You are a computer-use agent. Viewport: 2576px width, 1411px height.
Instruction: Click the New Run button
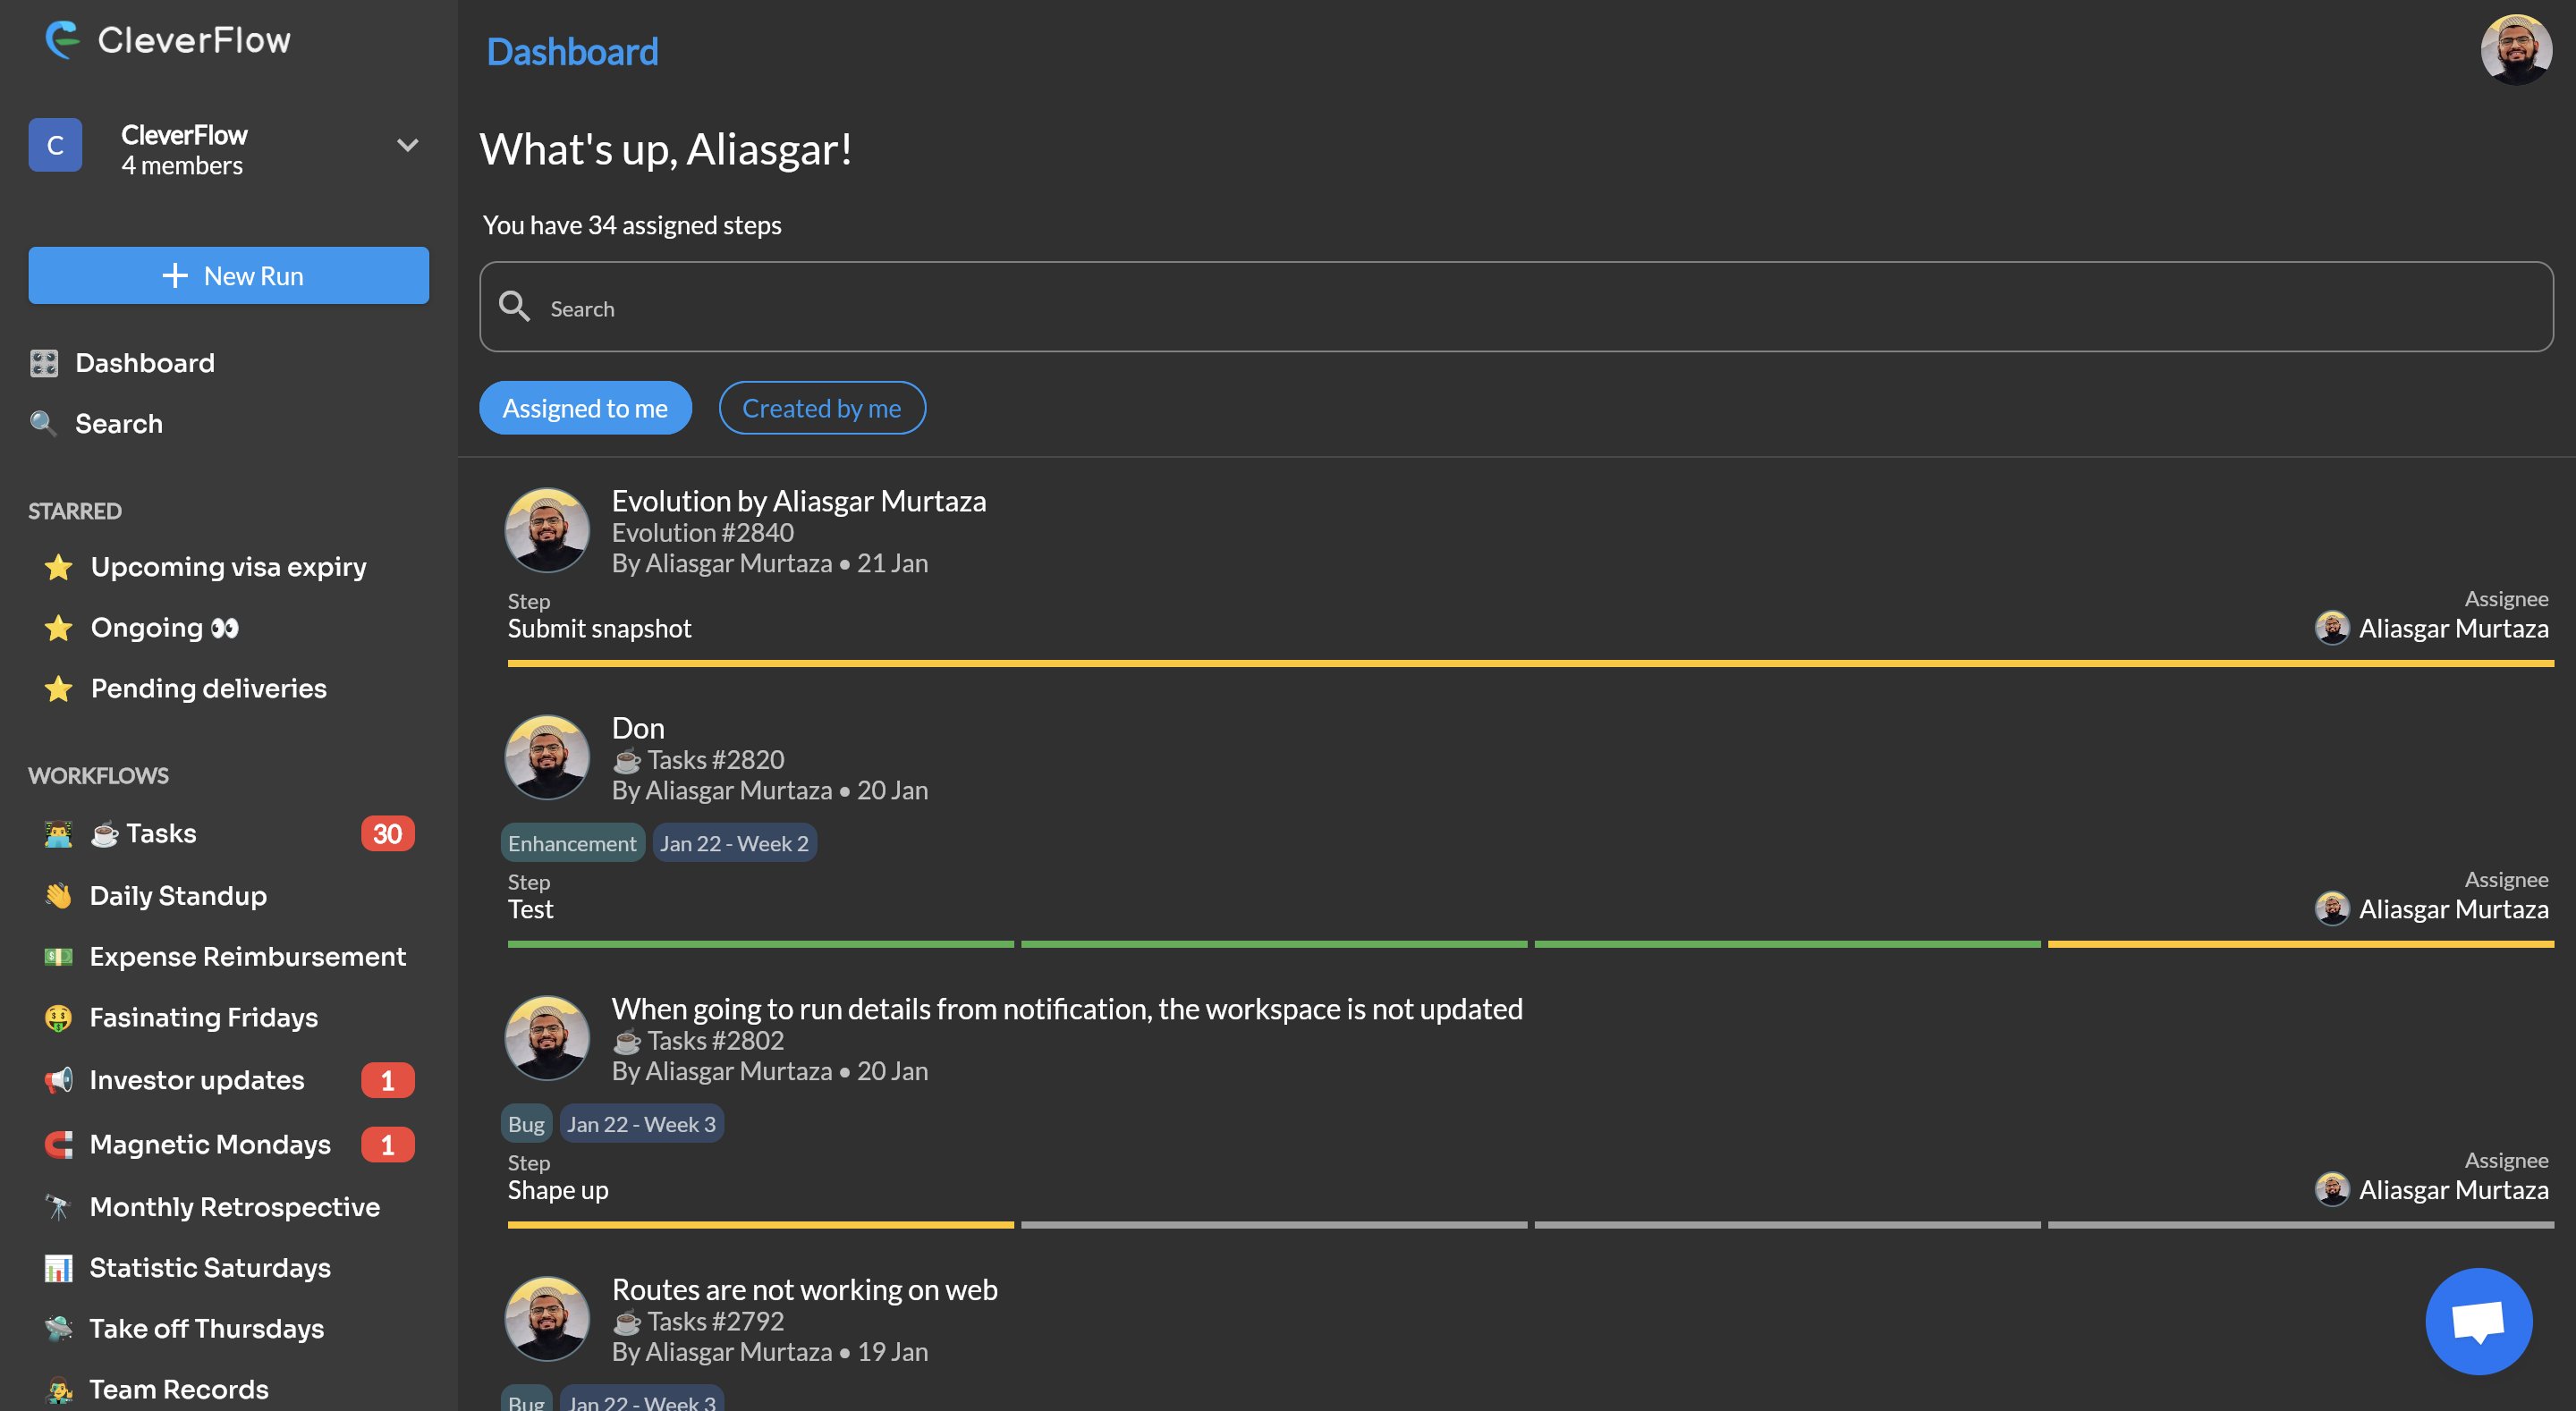pyautogui.click(x=228, y=276)
